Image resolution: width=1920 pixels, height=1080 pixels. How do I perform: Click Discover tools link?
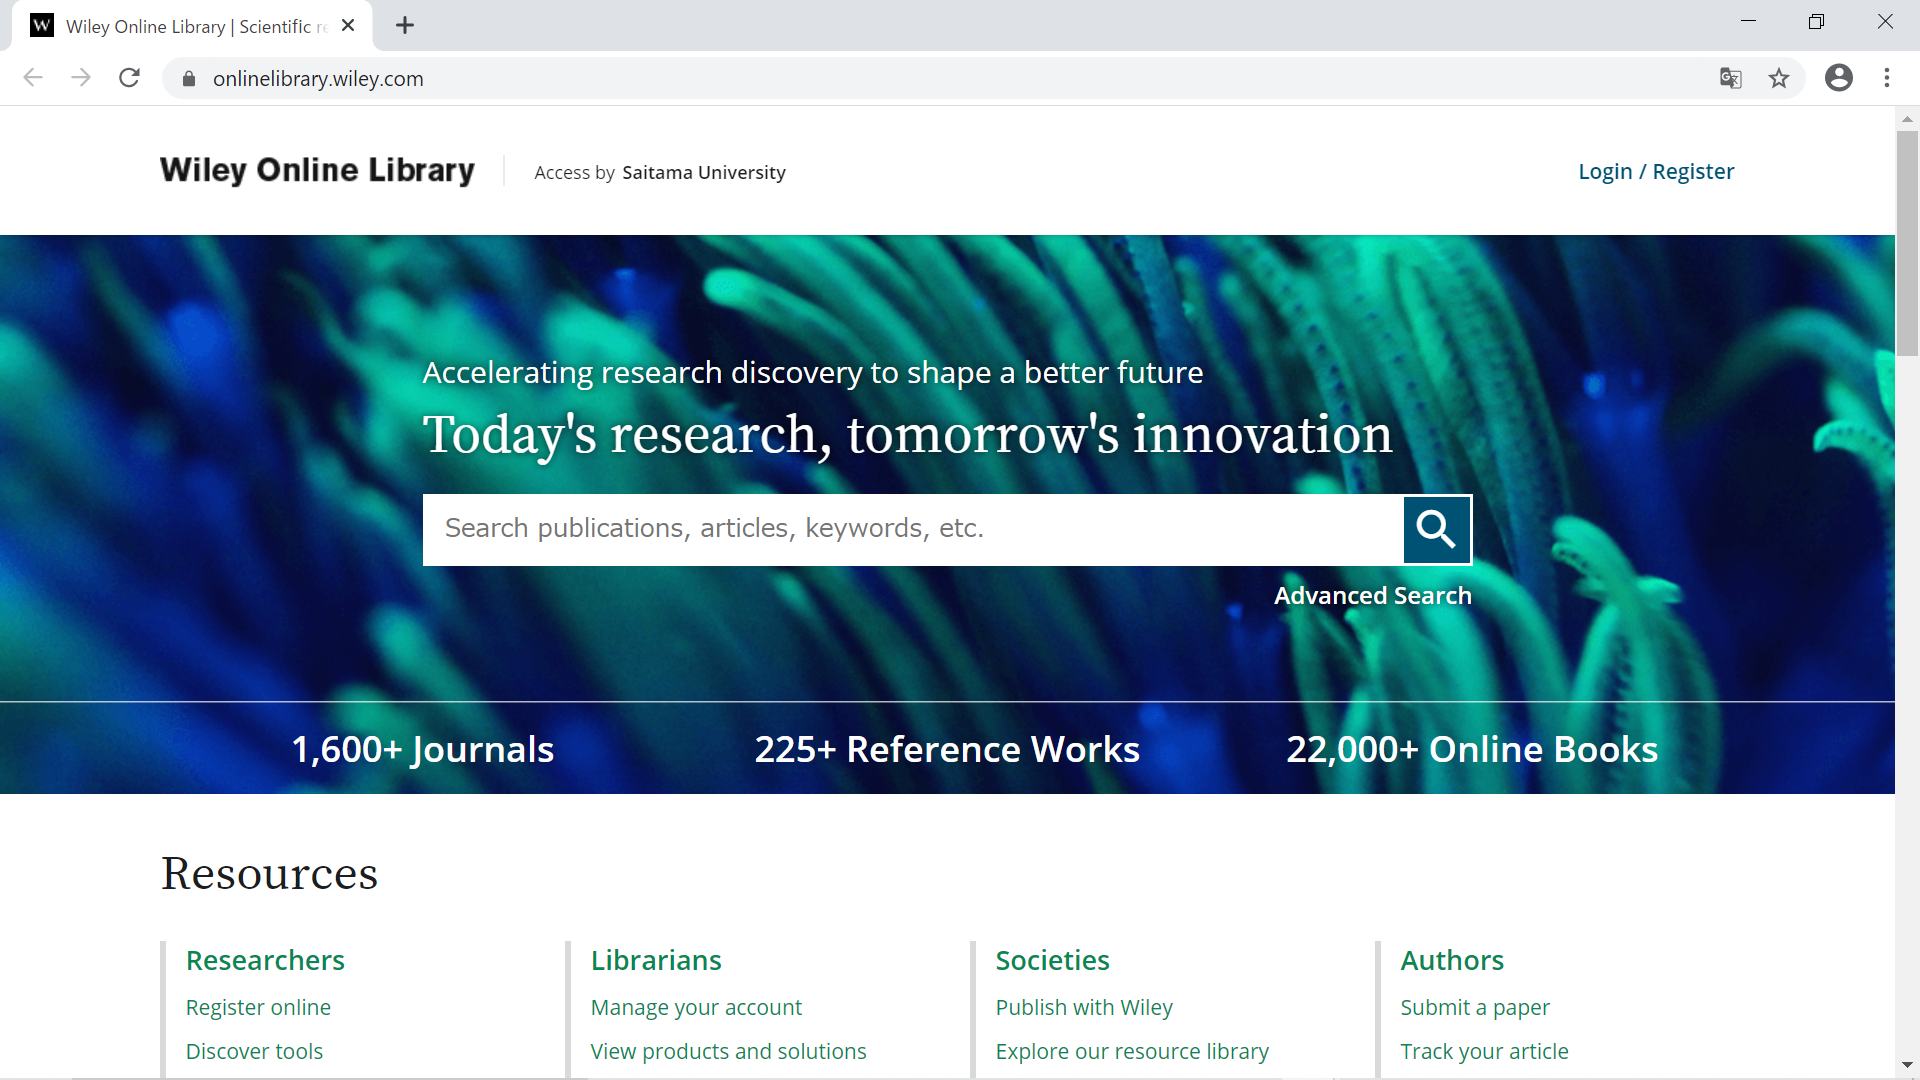click(254, 1052)
